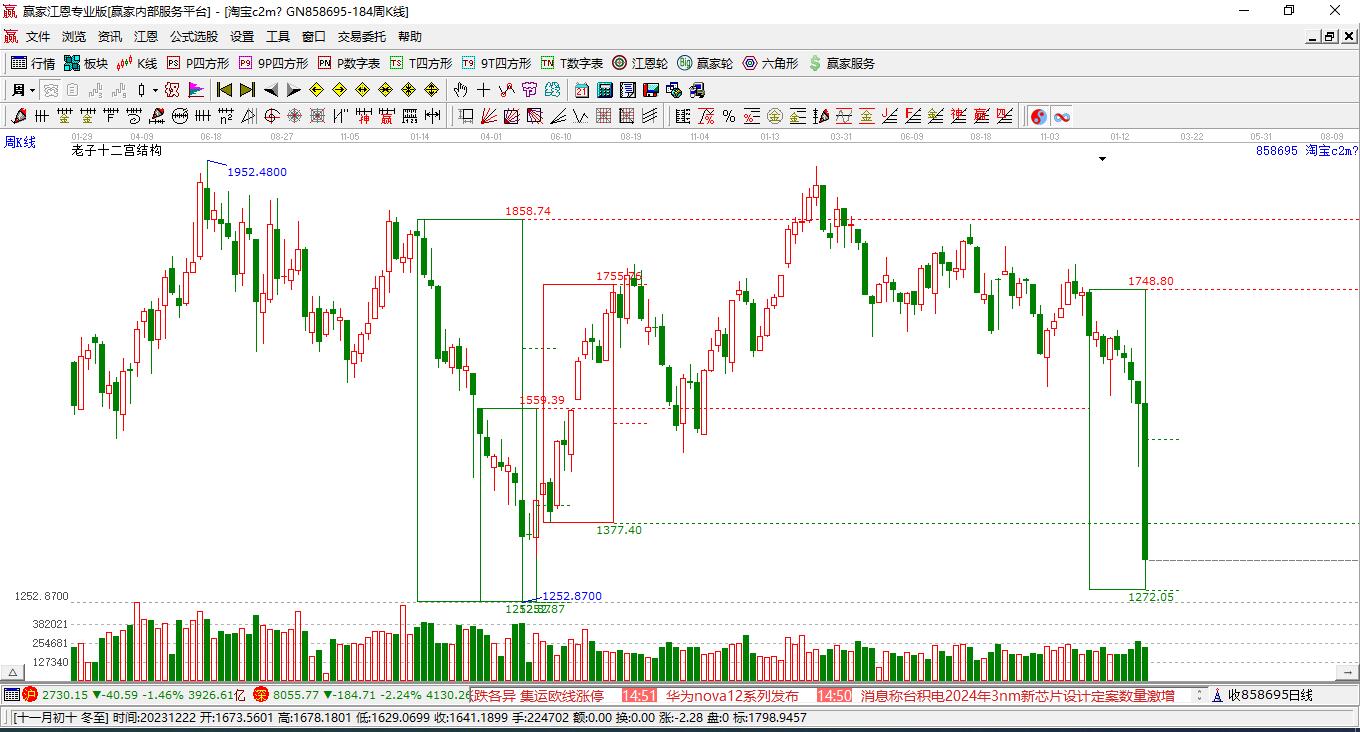This screenshot has width=1360, height=732.
Task: Open the 浏览 menu
Action: click(x=74, y=37)
